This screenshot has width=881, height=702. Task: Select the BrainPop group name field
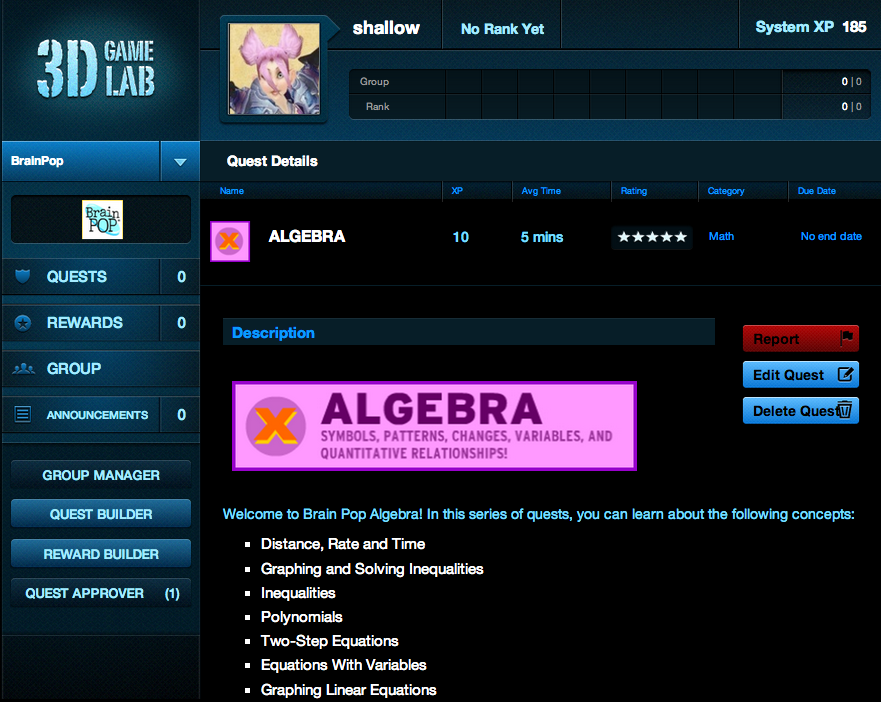coord(81,161)
